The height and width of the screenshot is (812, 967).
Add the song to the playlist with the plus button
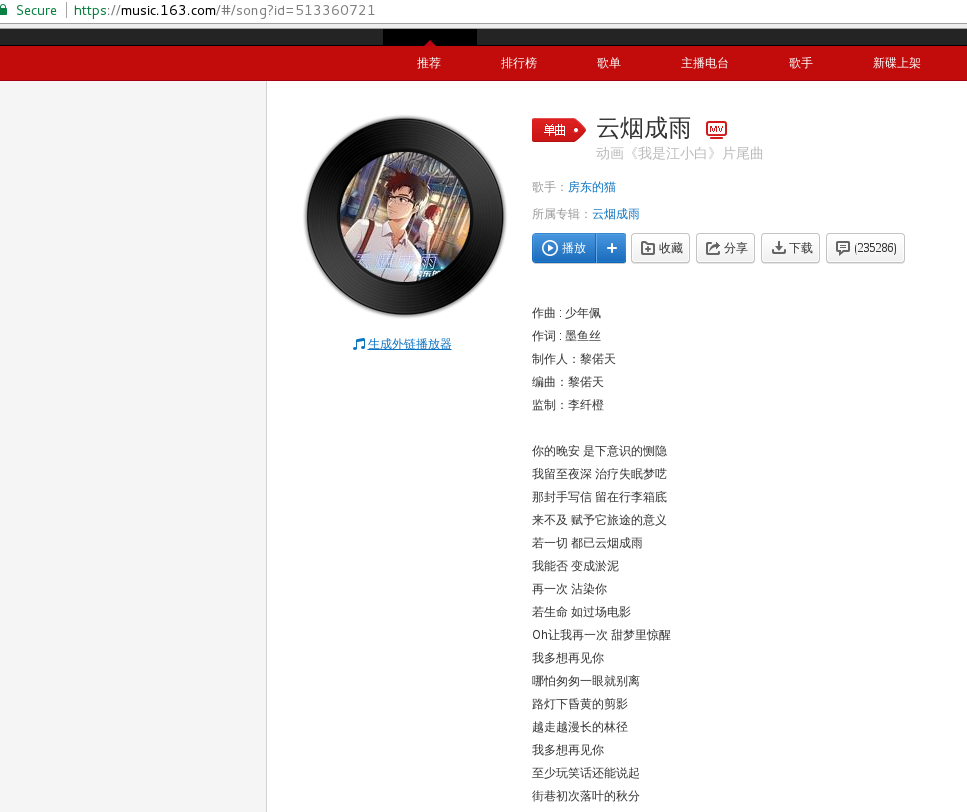pos(611,248)
